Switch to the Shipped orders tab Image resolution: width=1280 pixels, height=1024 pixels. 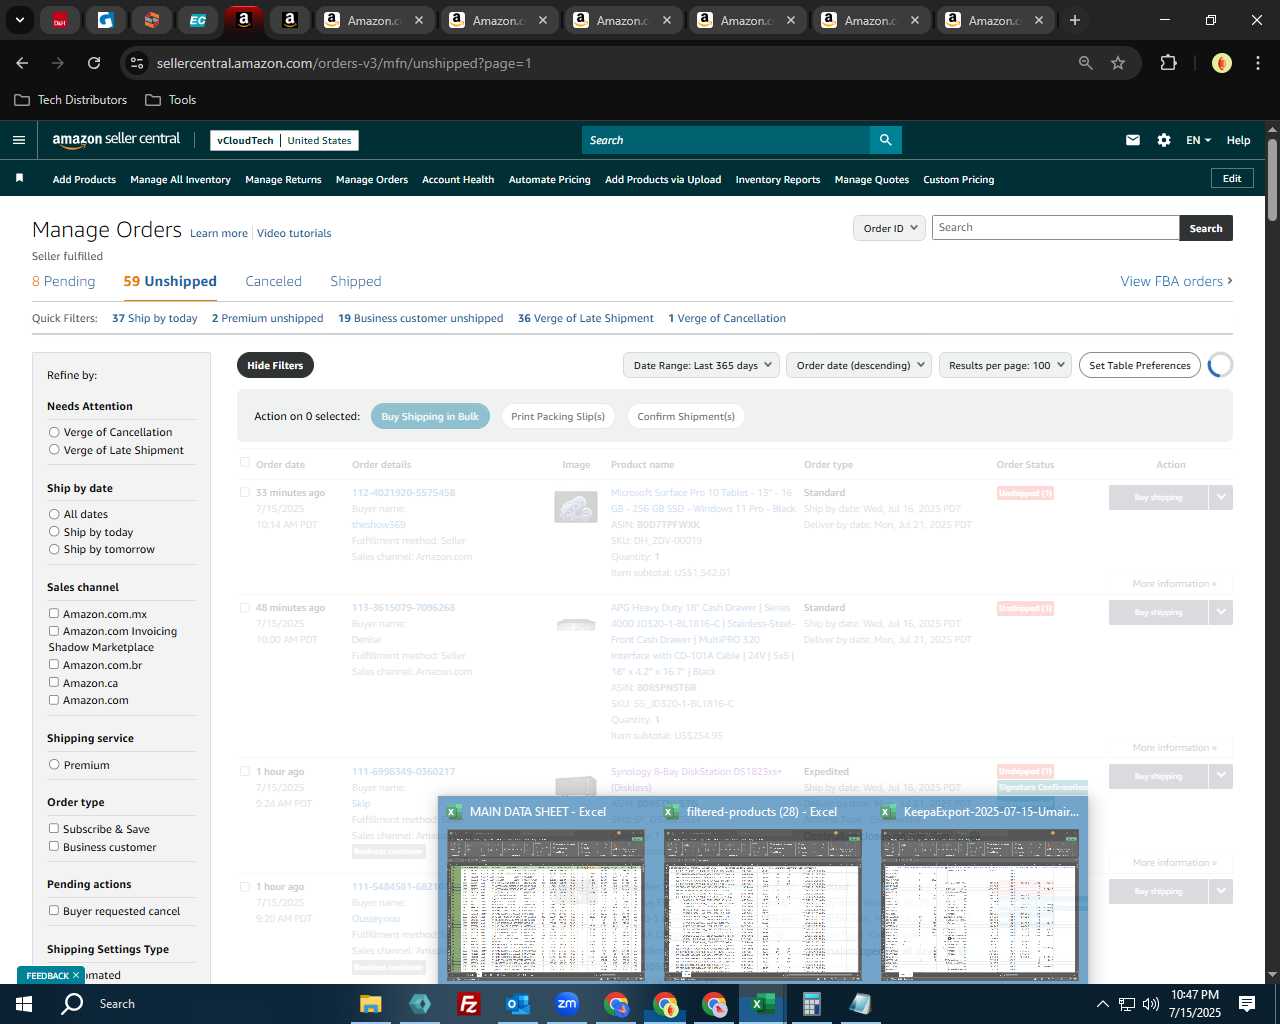356,281
